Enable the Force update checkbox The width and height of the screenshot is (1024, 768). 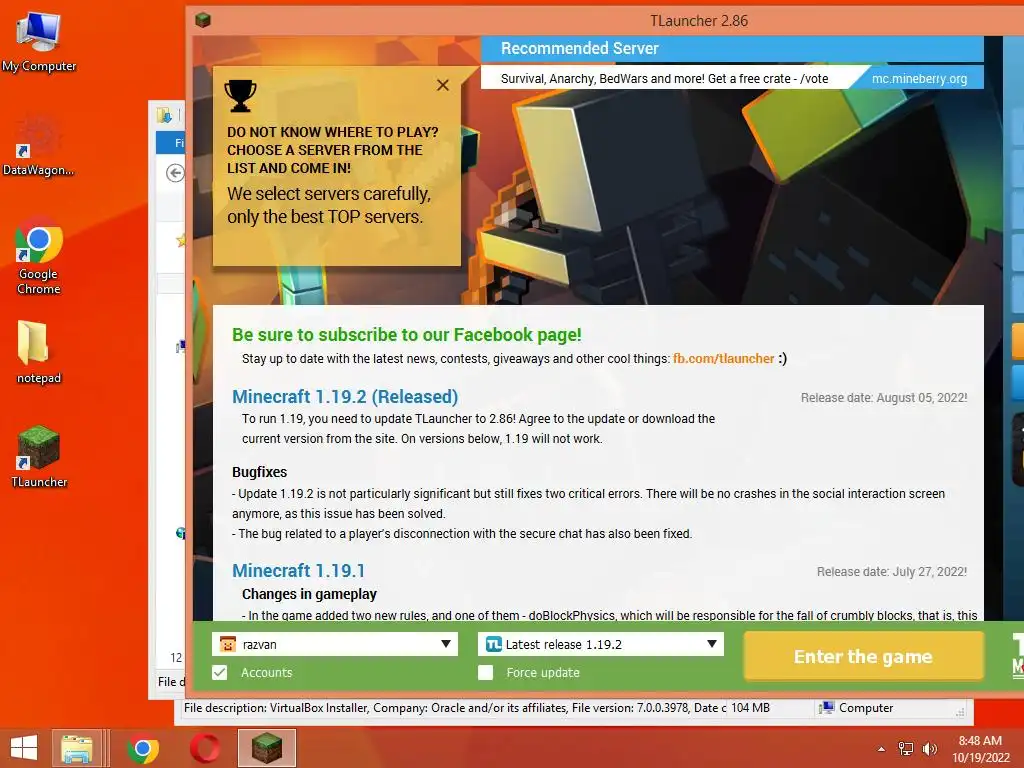click(x=485, y=673)
